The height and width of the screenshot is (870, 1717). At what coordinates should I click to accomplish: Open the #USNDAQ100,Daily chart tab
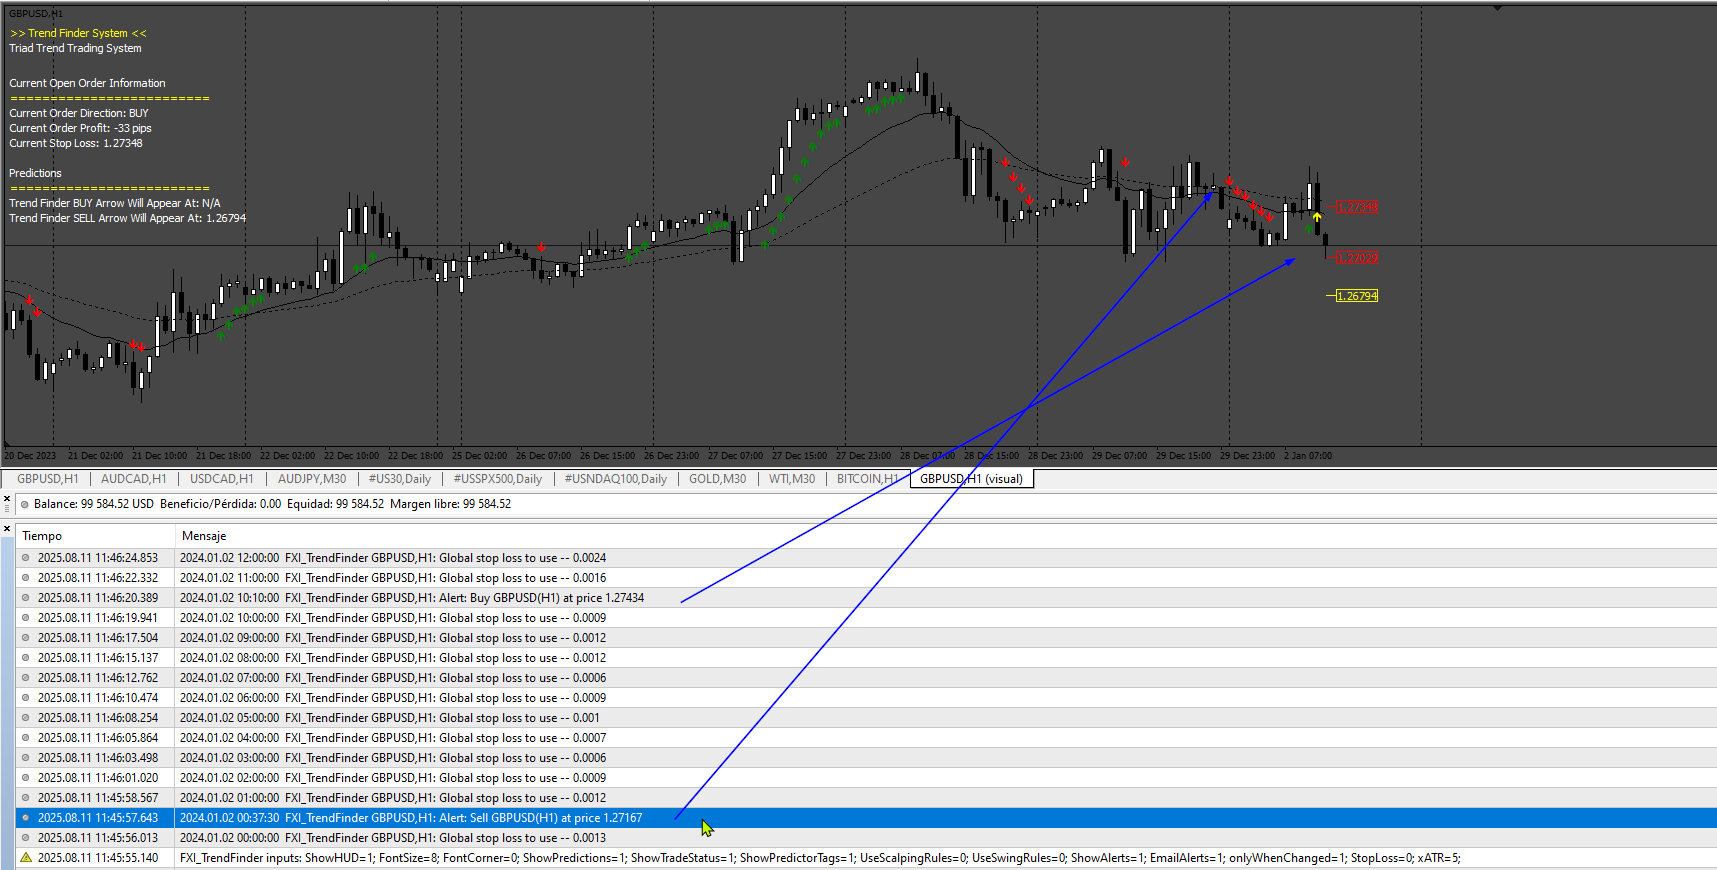tap(615, 479)
